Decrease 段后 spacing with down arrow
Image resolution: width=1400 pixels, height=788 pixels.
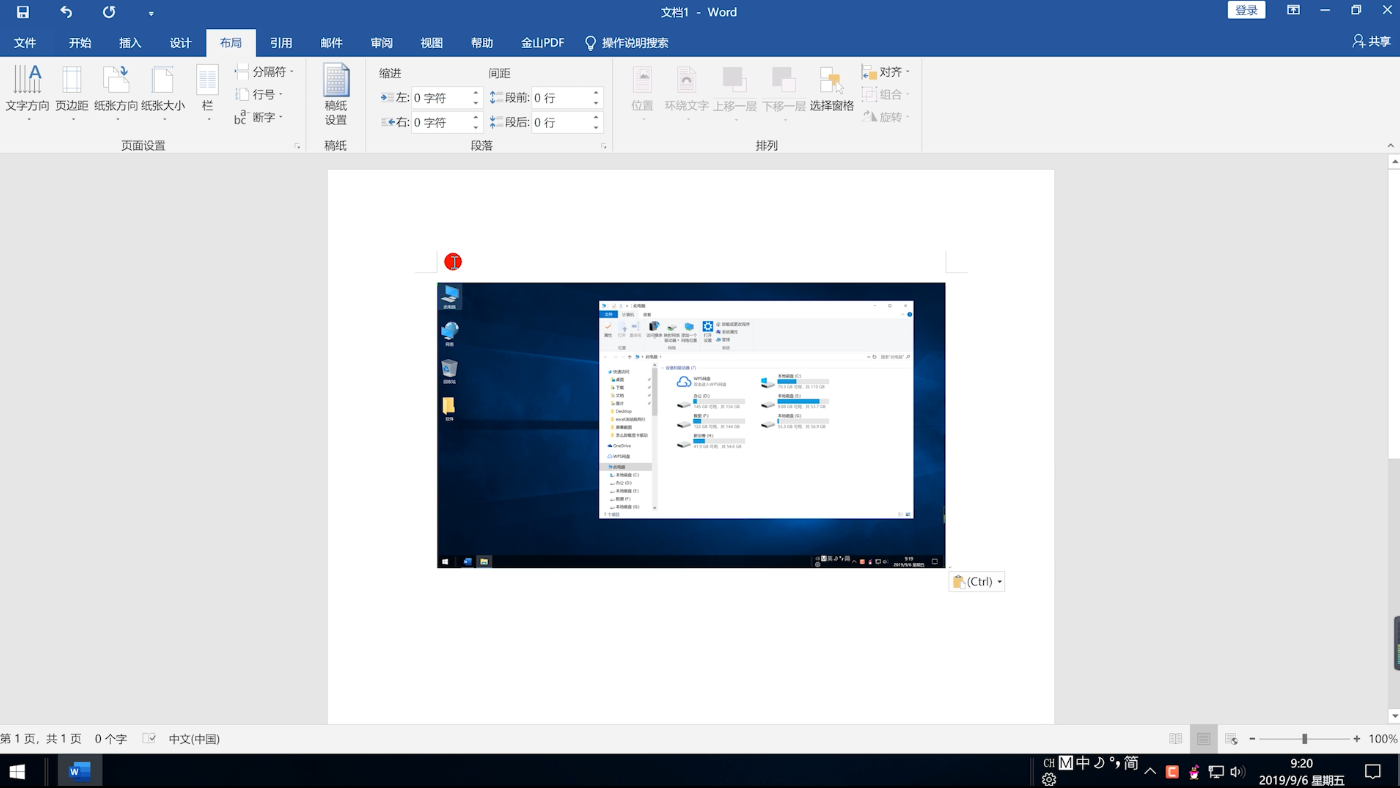(597, 127)
